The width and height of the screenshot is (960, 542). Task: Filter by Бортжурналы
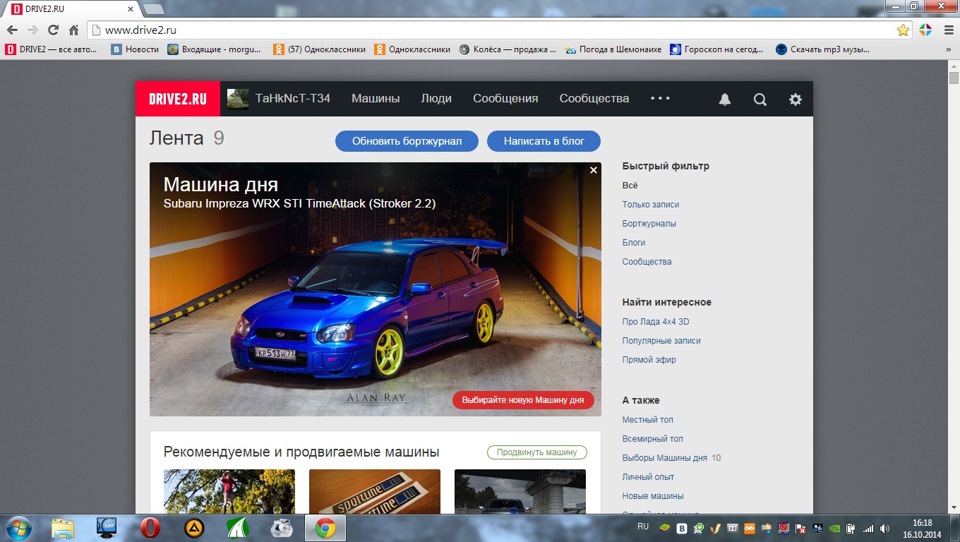649,224
